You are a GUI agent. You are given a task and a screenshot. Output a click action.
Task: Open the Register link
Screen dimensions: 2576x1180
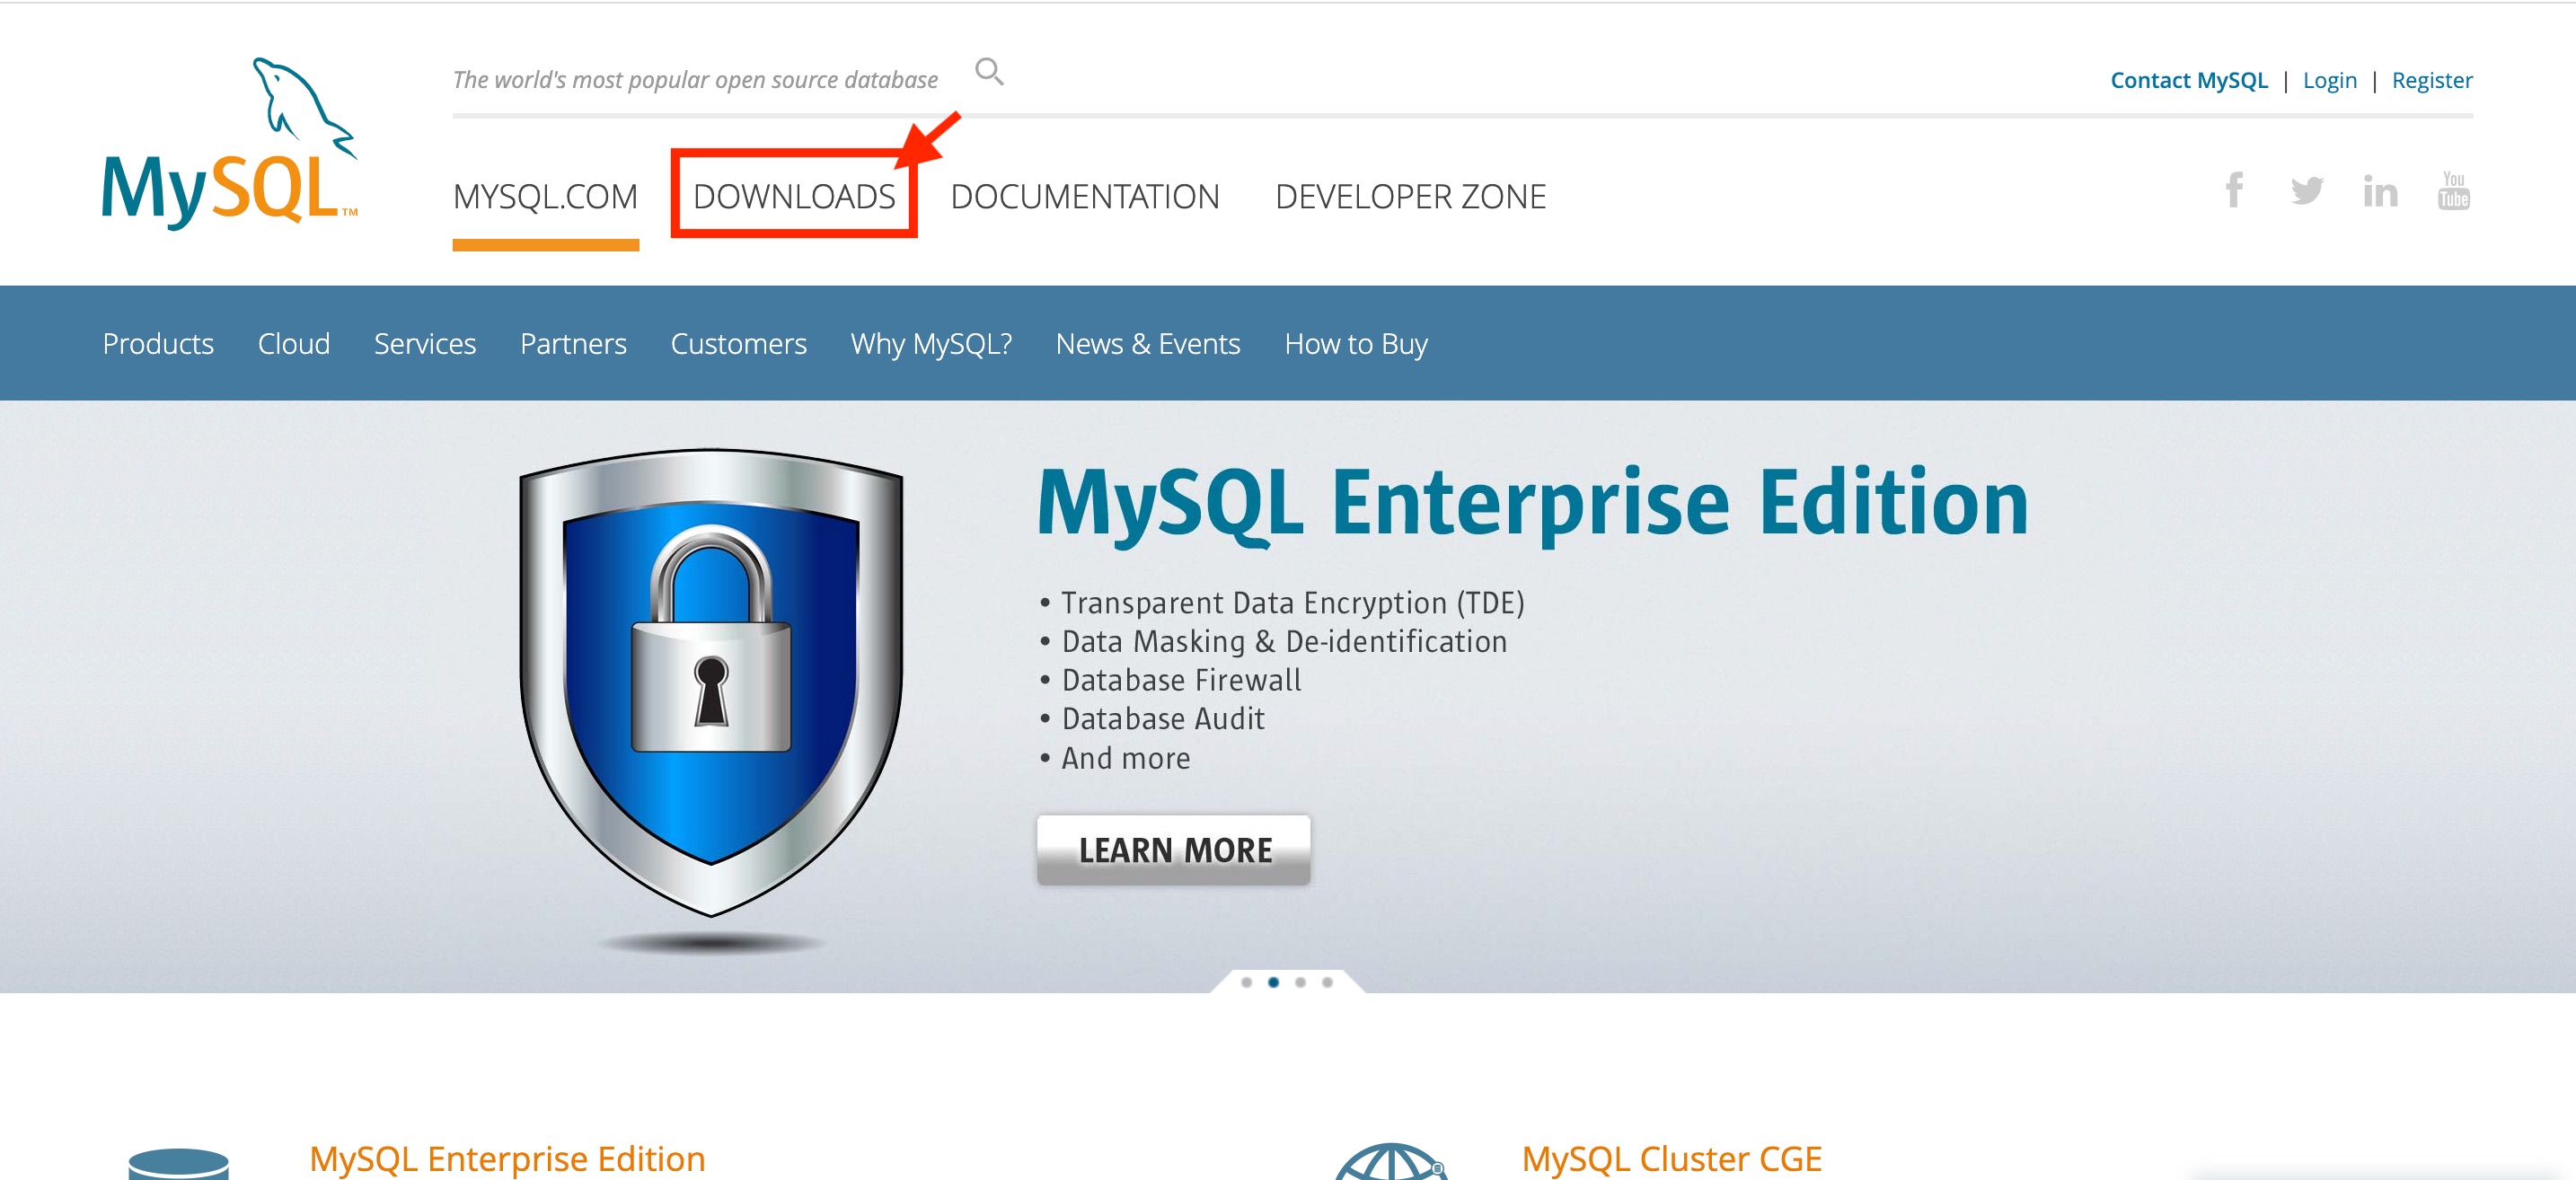click(2432, 80)
